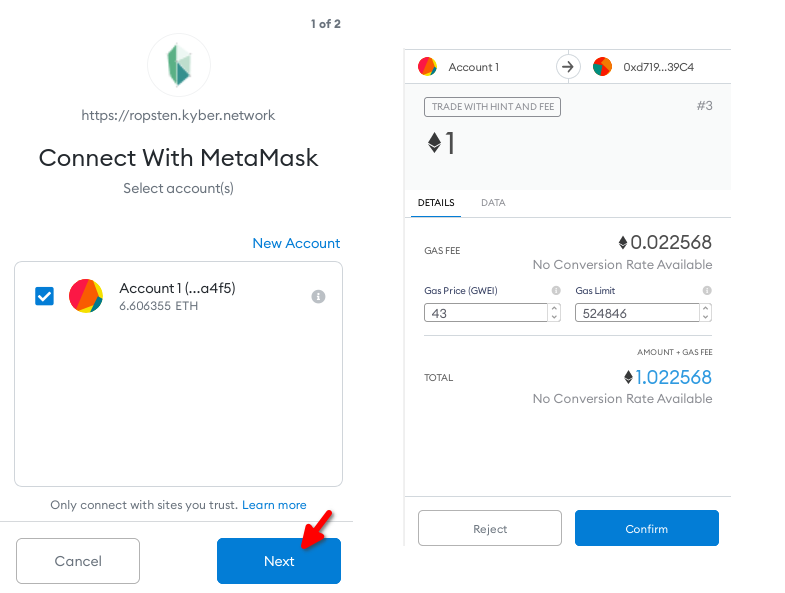
Task: Click the info icon beside Account 1
Action: pyautogui.click(x=319, y=297)
